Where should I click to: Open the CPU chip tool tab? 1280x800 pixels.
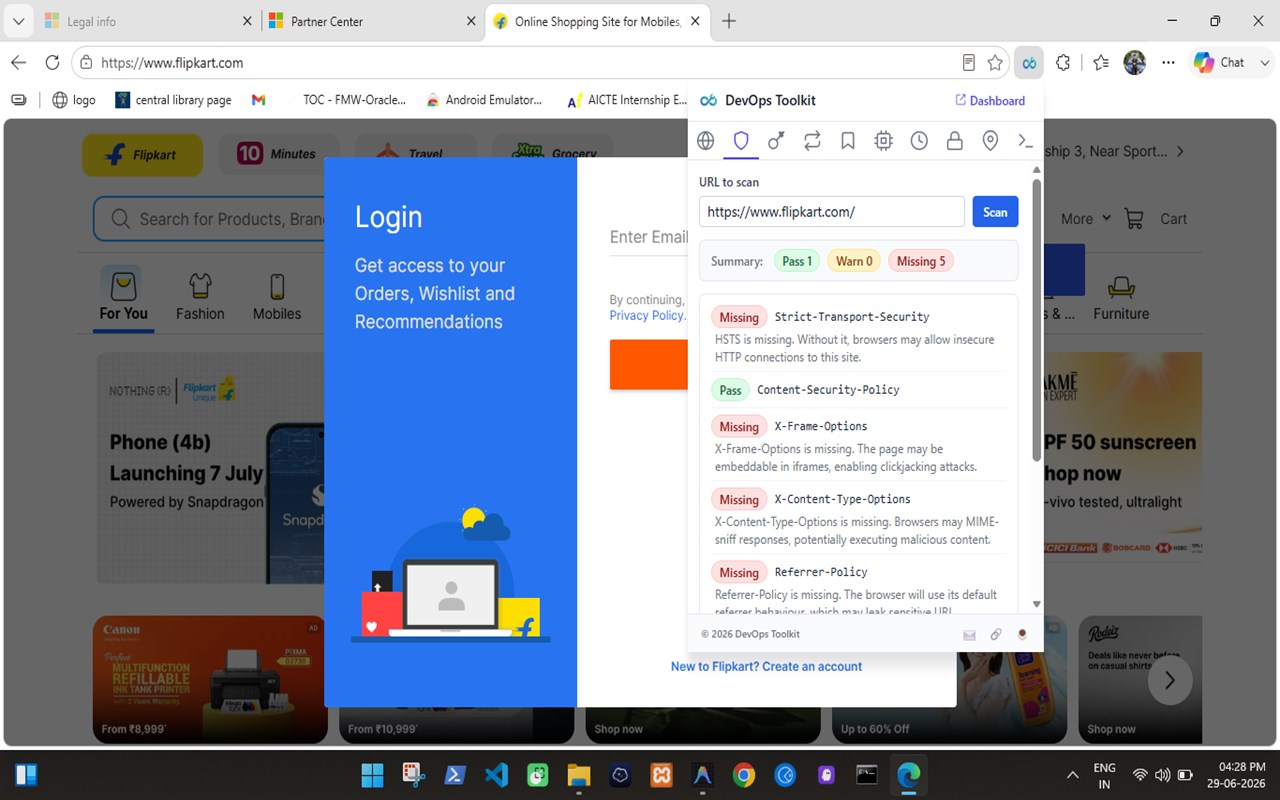pos(883,141)
